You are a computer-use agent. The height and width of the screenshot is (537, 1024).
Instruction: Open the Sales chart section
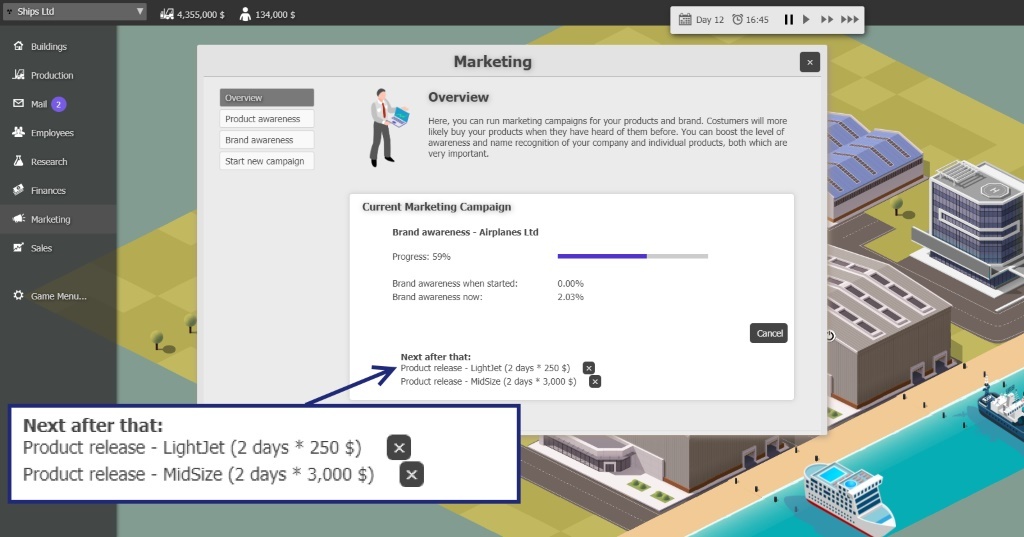pos(40,248)
